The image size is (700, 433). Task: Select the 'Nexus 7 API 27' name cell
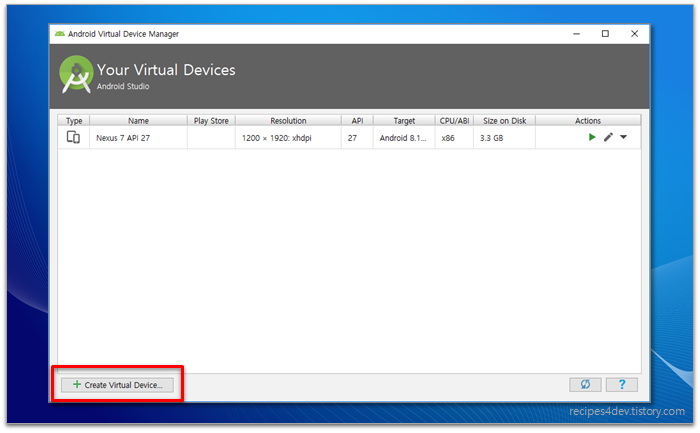[138, 137]
